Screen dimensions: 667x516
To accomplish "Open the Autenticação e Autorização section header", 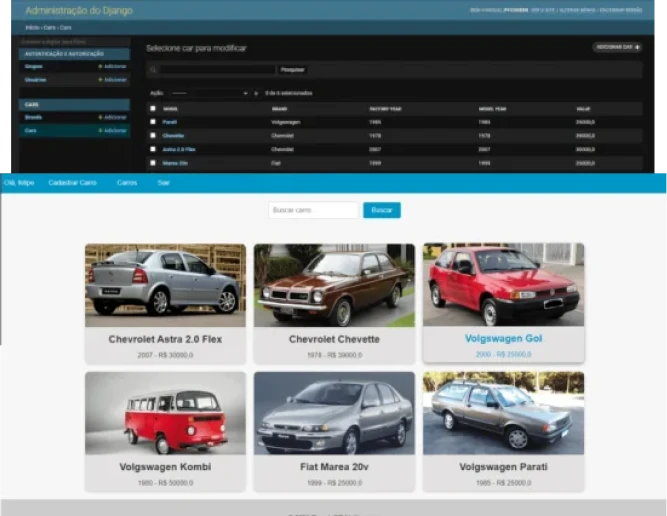I will click(64, 54).
